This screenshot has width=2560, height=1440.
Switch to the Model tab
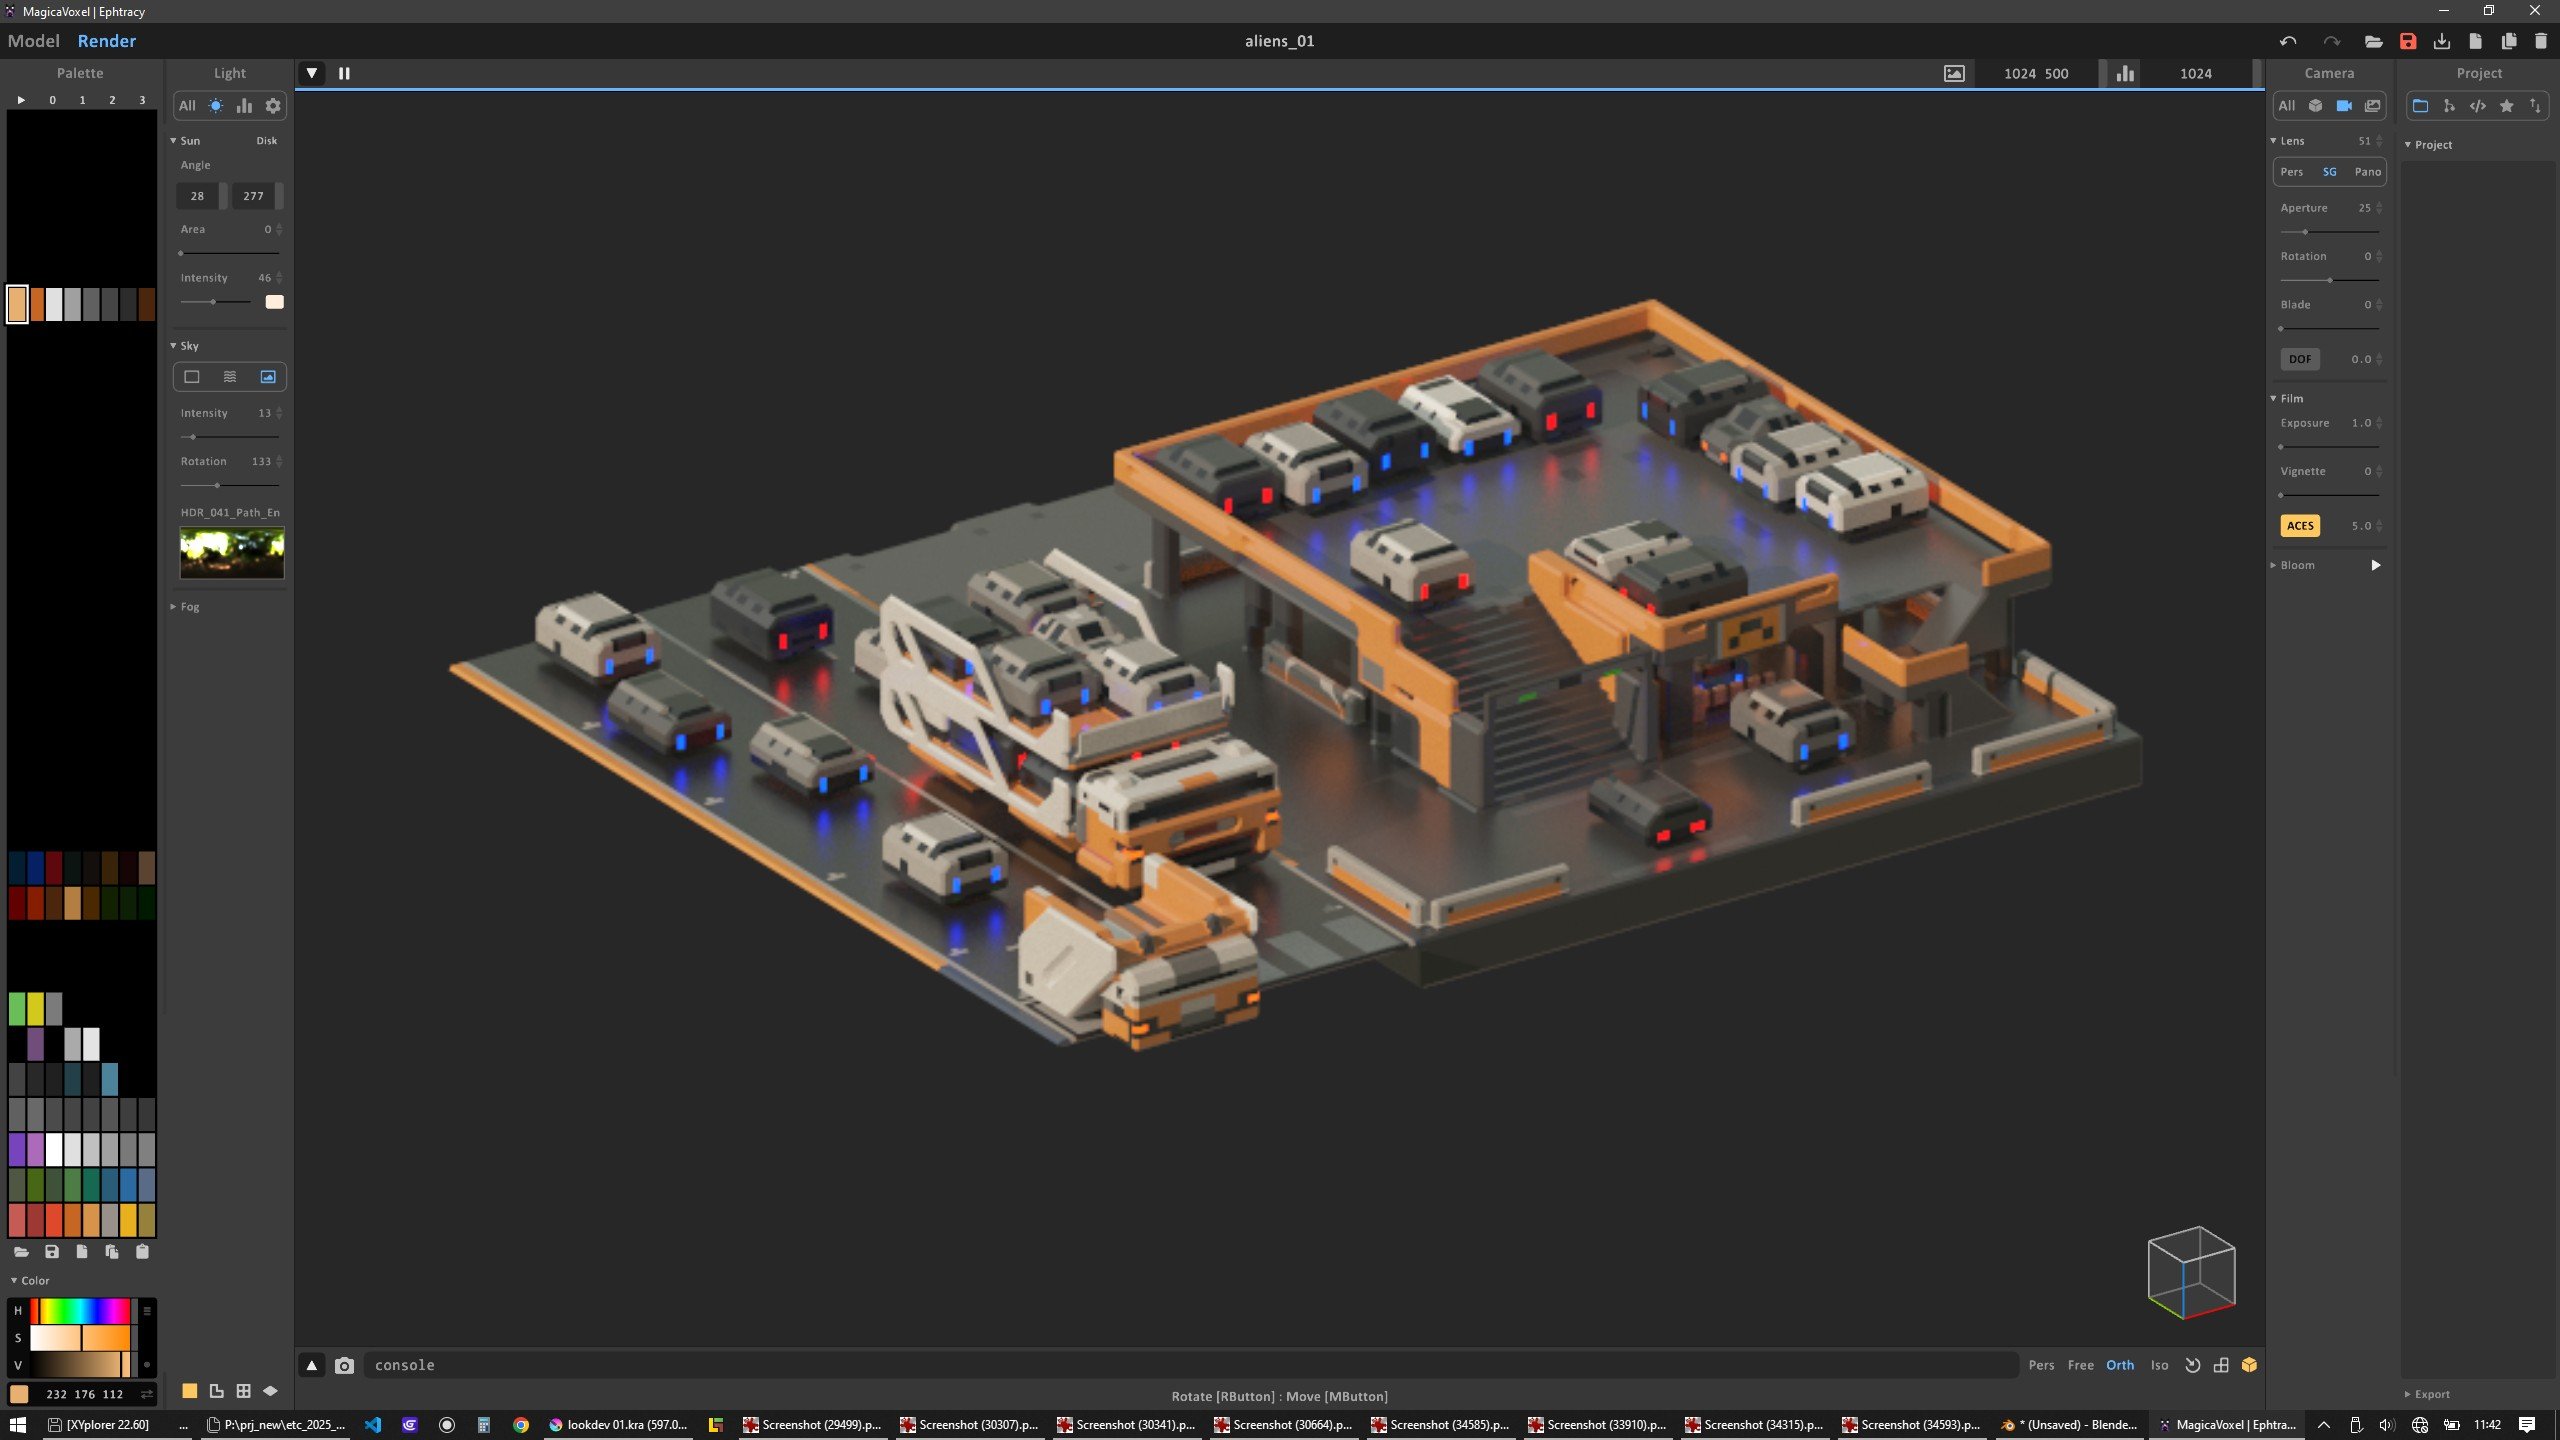(34, 41)
